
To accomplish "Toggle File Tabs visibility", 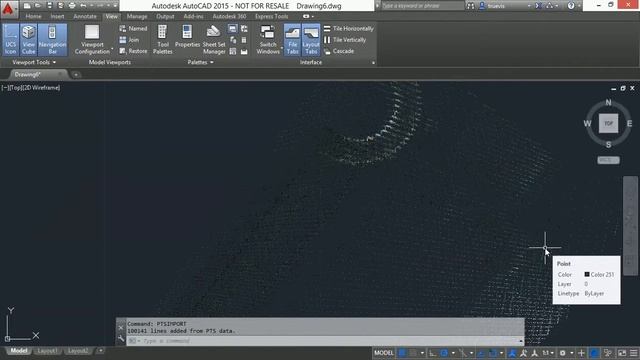I will tap(292, 40).
